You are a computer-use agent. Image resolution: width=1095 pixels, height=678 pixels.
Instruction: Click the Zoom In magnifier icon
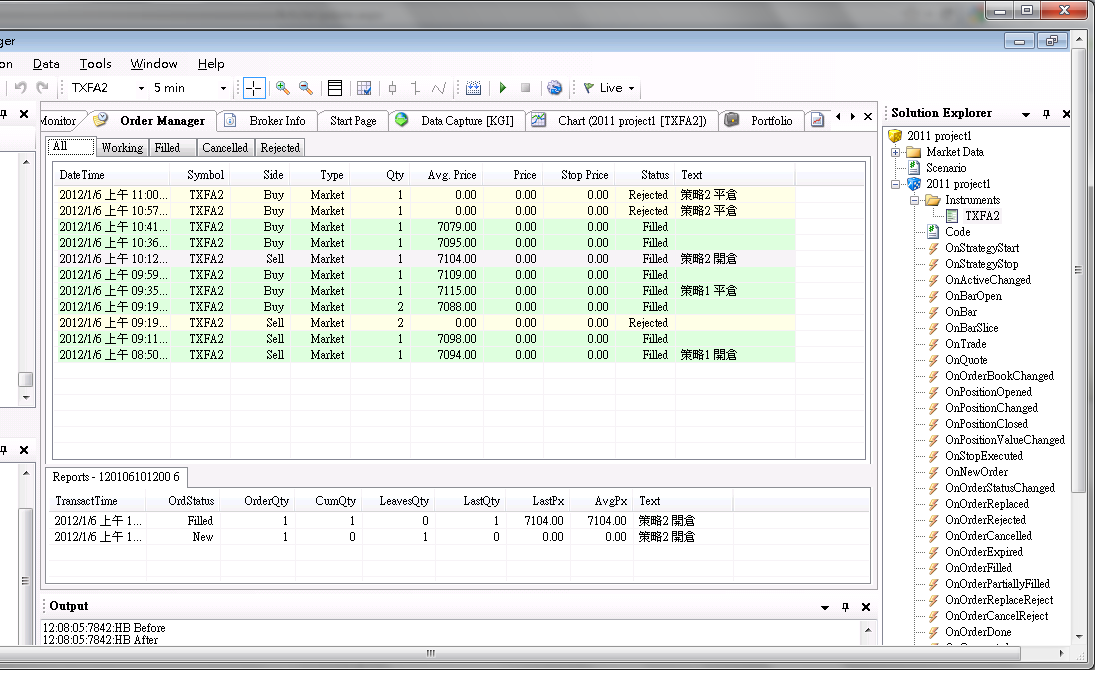click(283, 88)
